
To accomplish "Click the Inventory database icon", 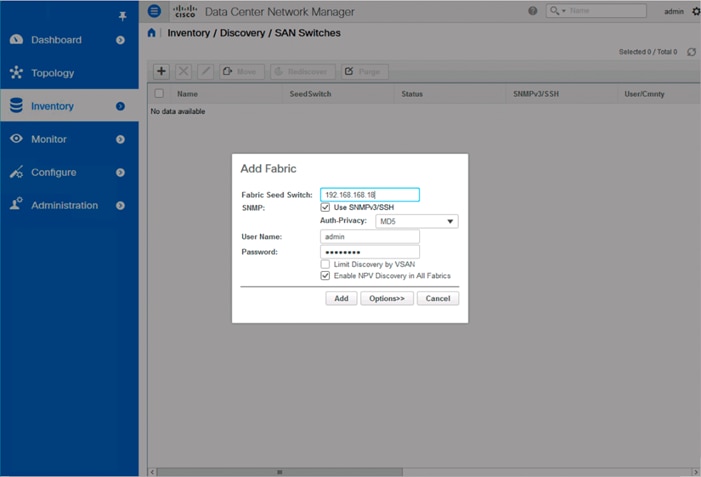I will (x=16, y=106).
